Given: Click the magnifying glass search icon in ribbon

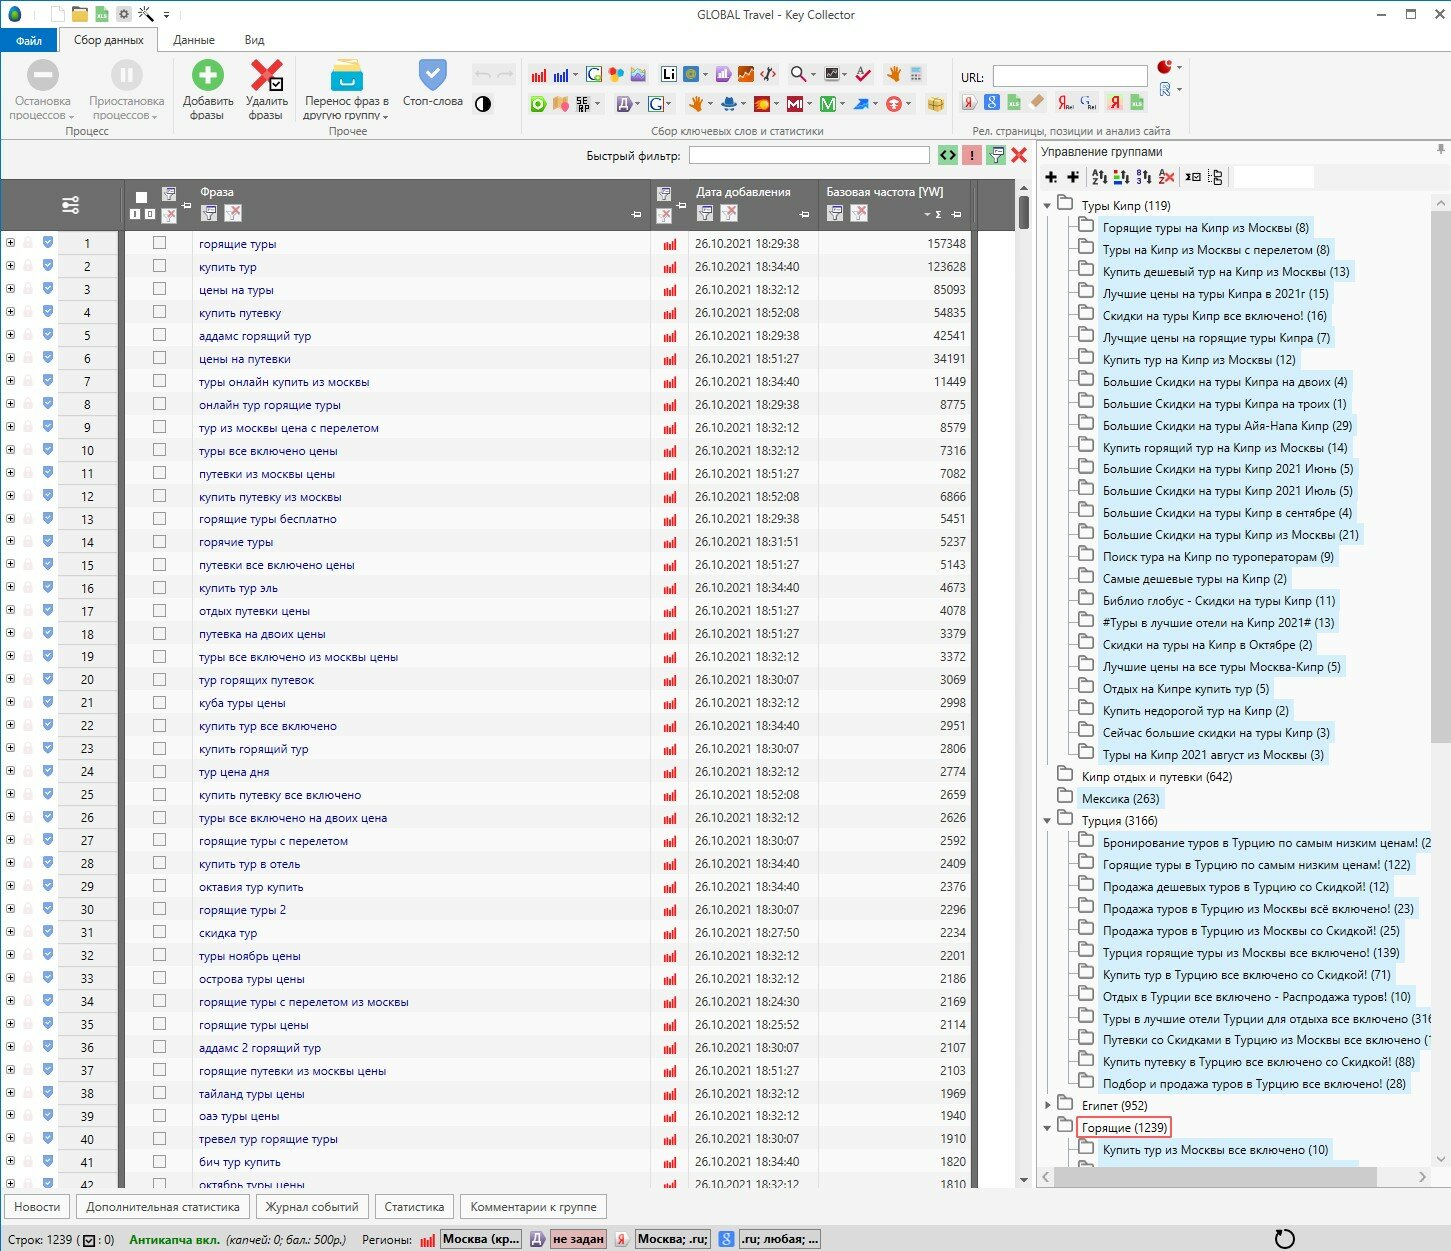Looking at the screenshot, I should point(798,74).
